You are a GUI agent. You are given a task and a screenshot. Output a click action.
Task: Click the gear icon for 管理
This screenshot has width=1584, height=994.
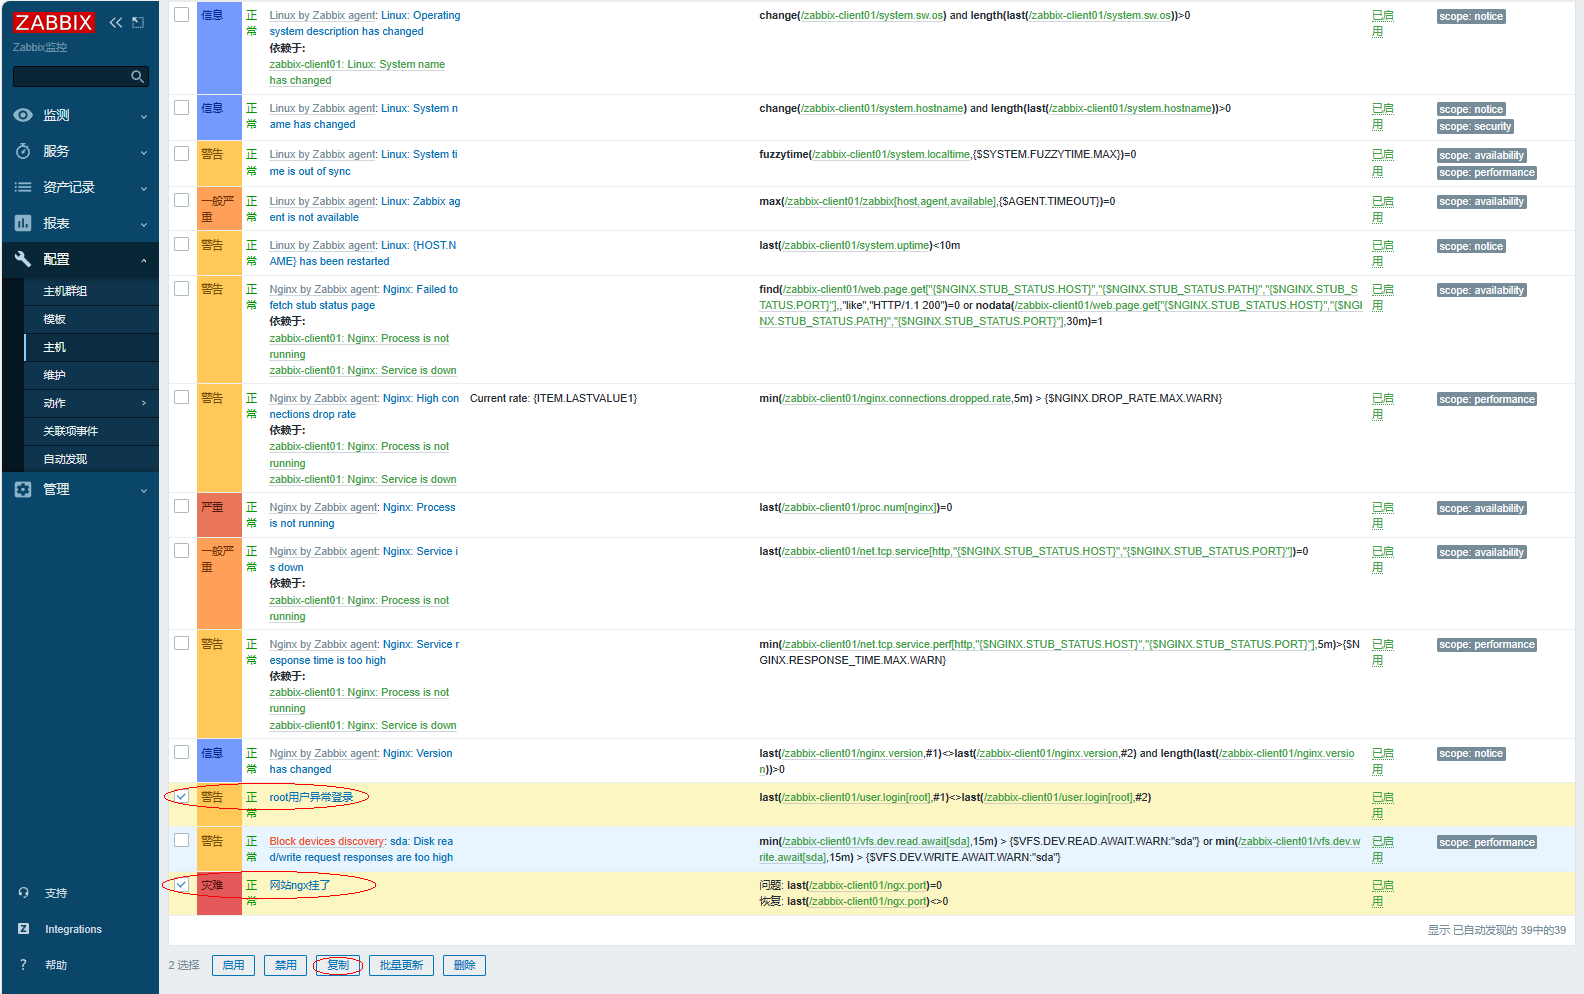pos(23,489)
